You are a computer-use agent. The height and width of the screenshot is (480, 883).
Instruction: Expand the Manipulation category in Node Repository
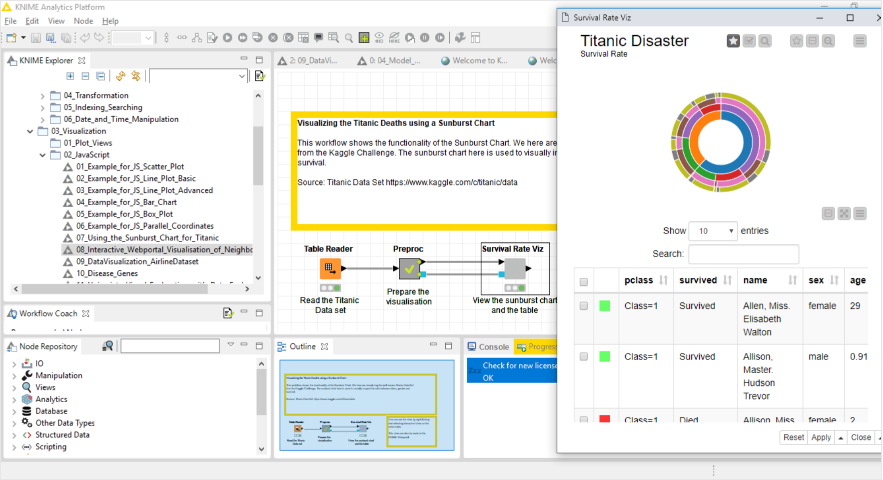tap(14, 376)
